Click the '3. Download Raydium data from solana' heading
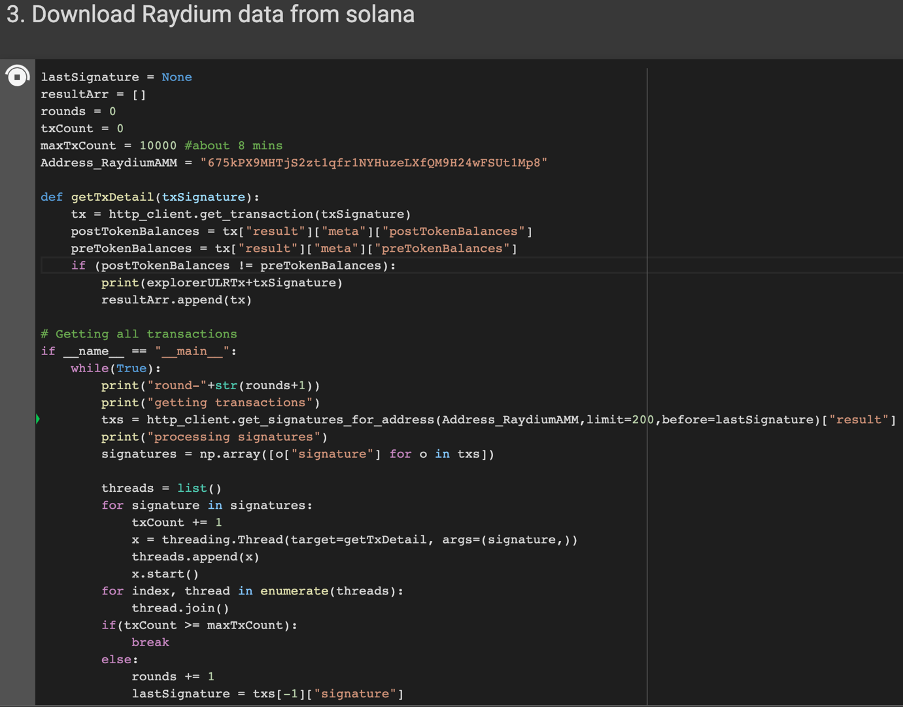 (x=210, y=14)
